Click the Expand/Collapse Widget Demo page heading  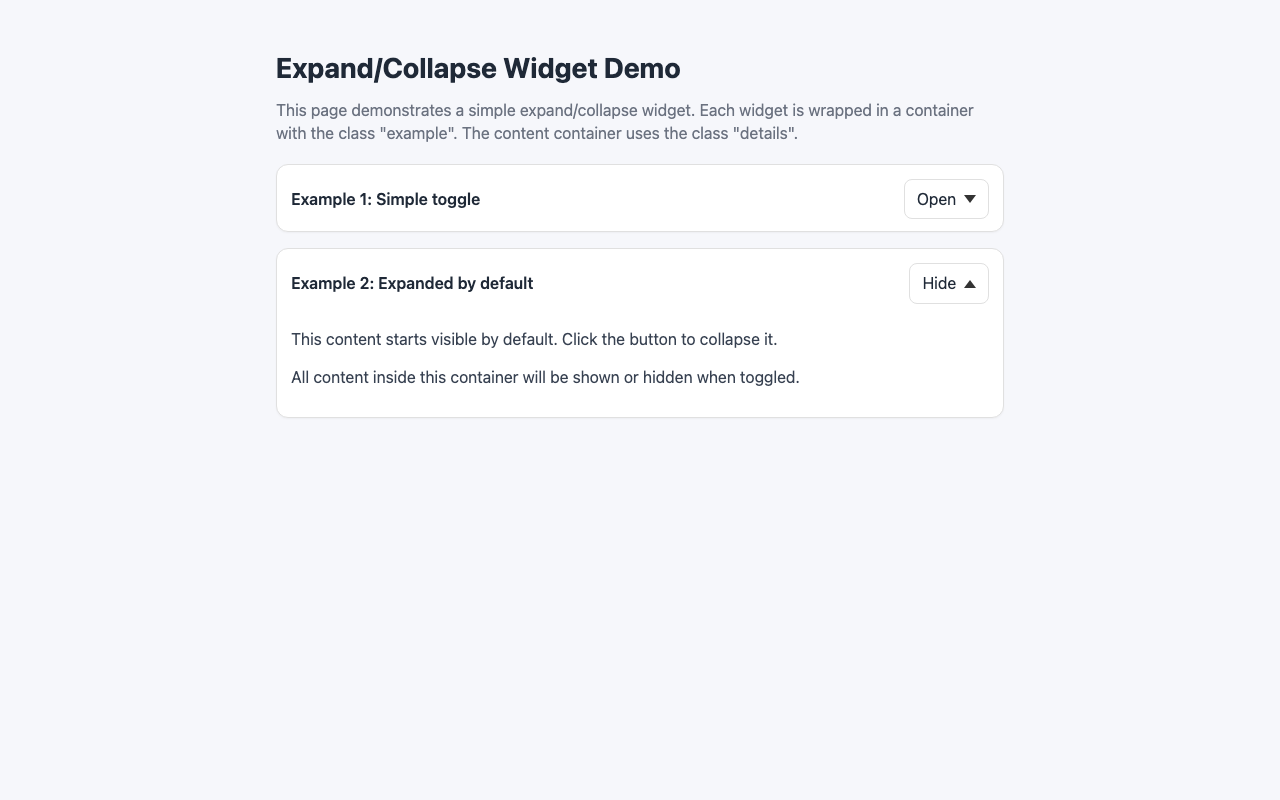point(478,68)
